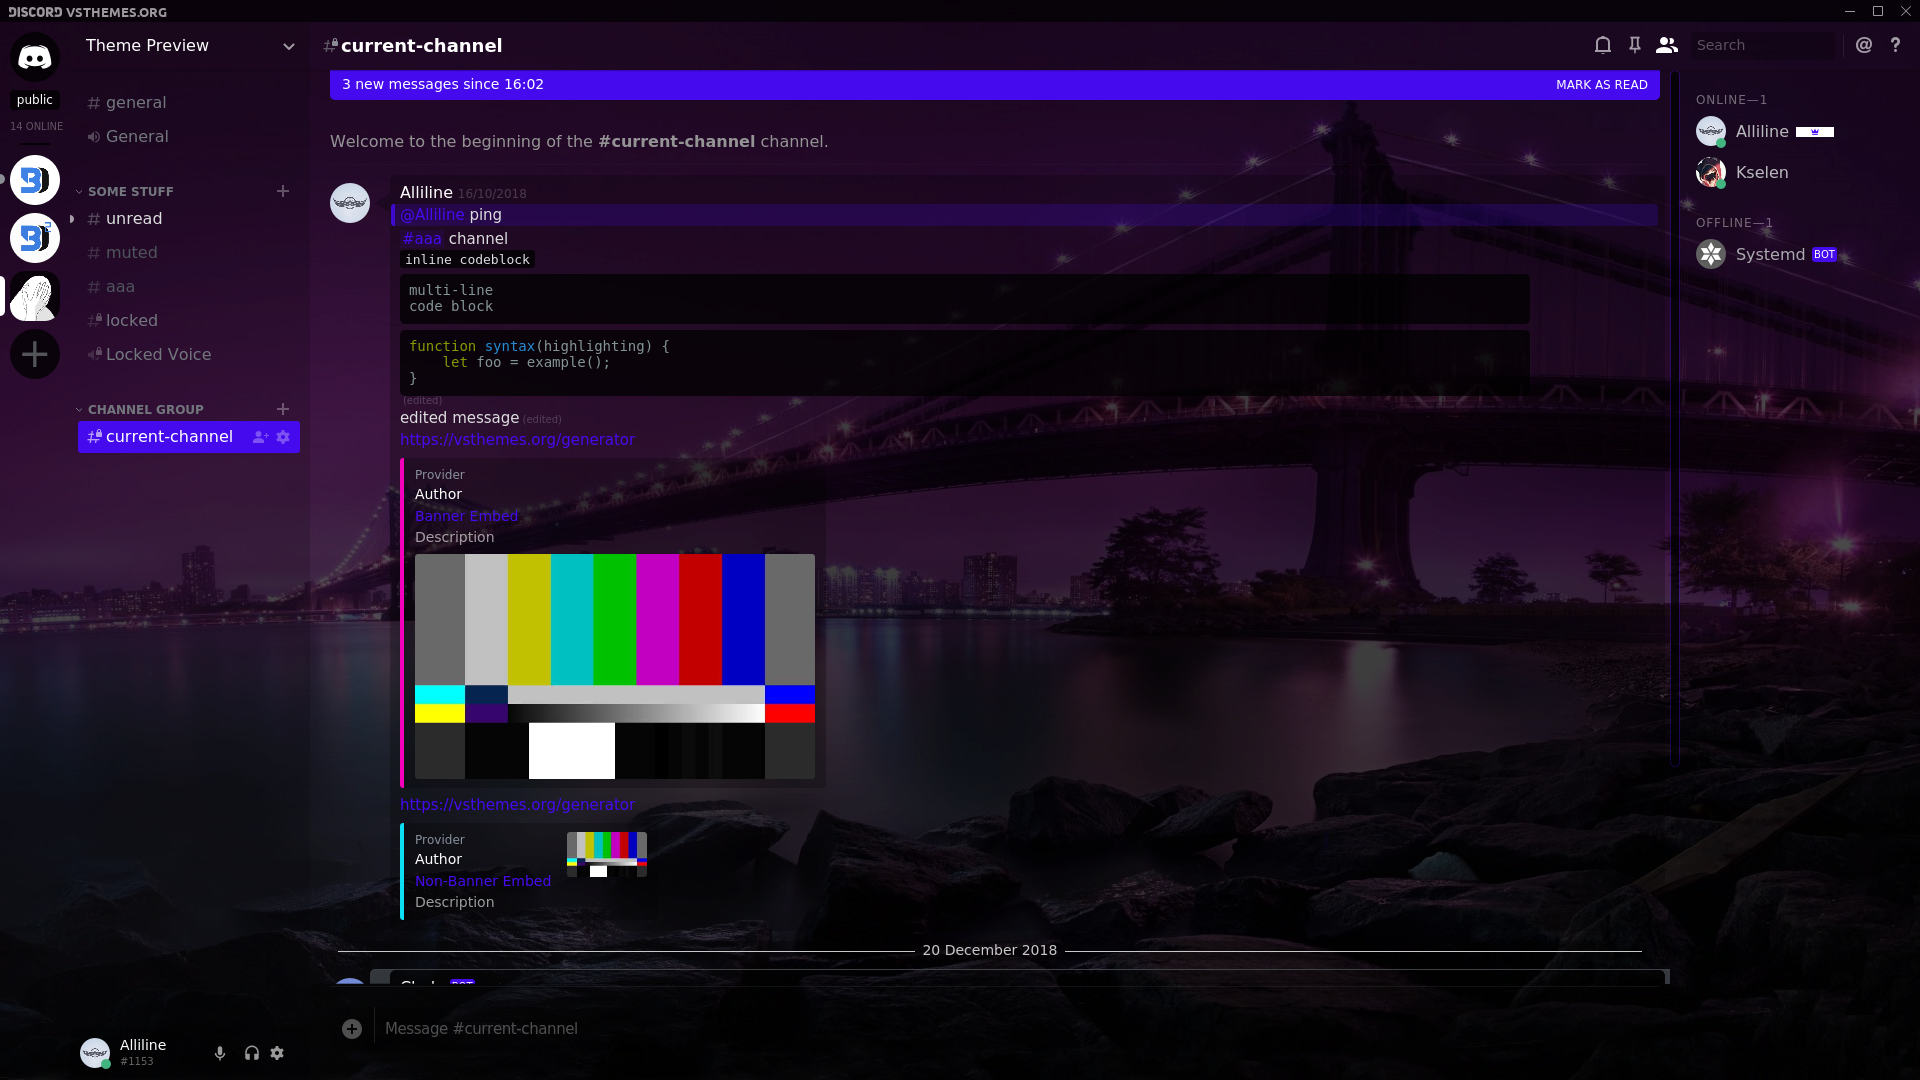This screenshot has width=1920, height=1080.
Task: Attach file with plus button
Action: pyautogui.click(x=352, y=1029)
